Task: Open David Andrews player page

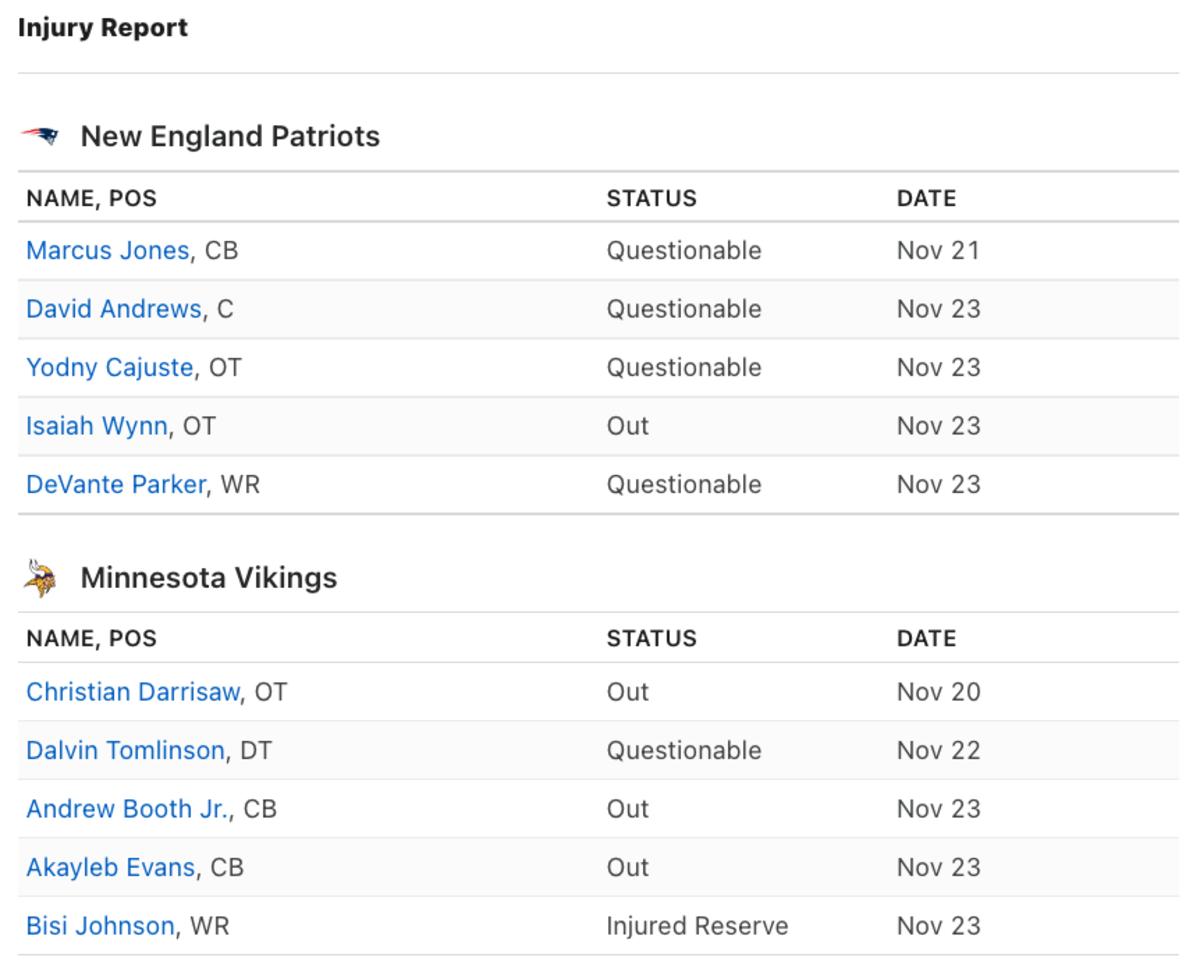Action: pos(113,309)
